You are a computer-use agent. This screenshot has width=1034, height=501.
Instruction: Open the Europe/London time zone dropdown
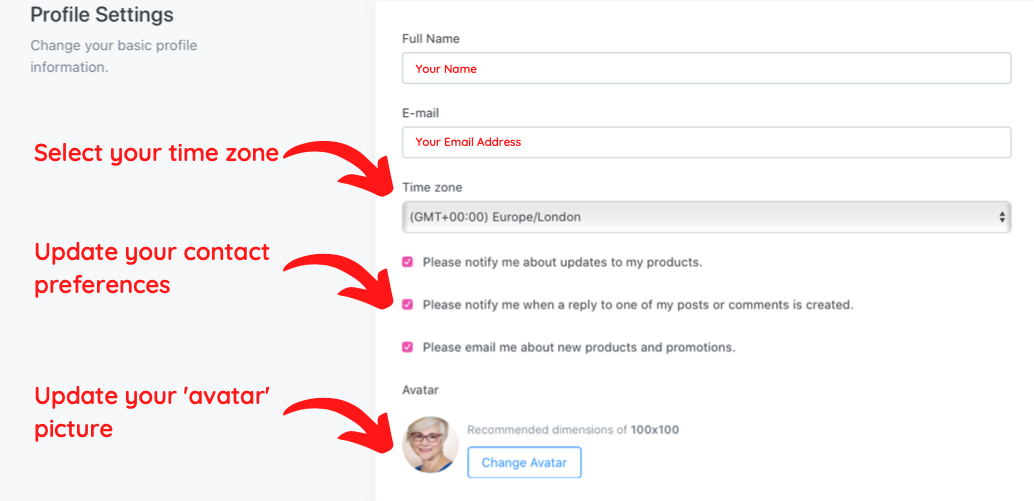coord(706,216)
